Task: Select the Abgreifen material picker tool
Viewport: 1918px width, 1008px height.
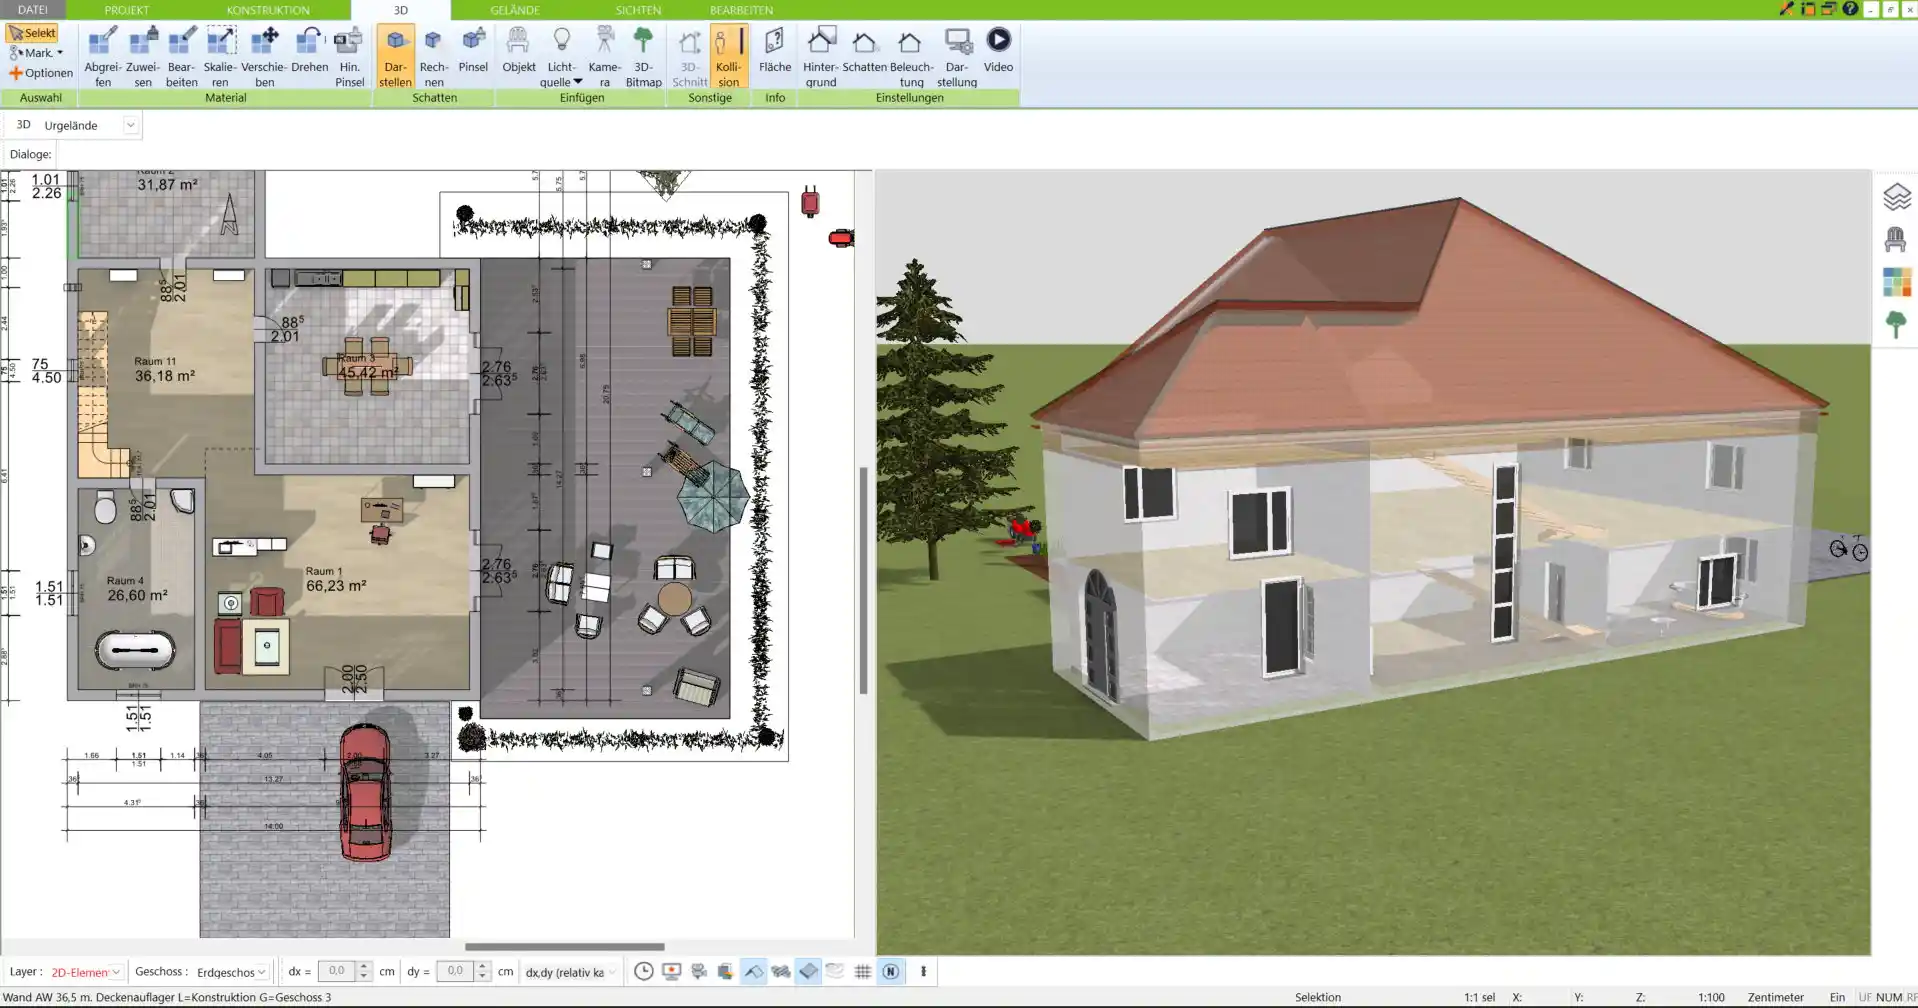Action: [102, 57]
